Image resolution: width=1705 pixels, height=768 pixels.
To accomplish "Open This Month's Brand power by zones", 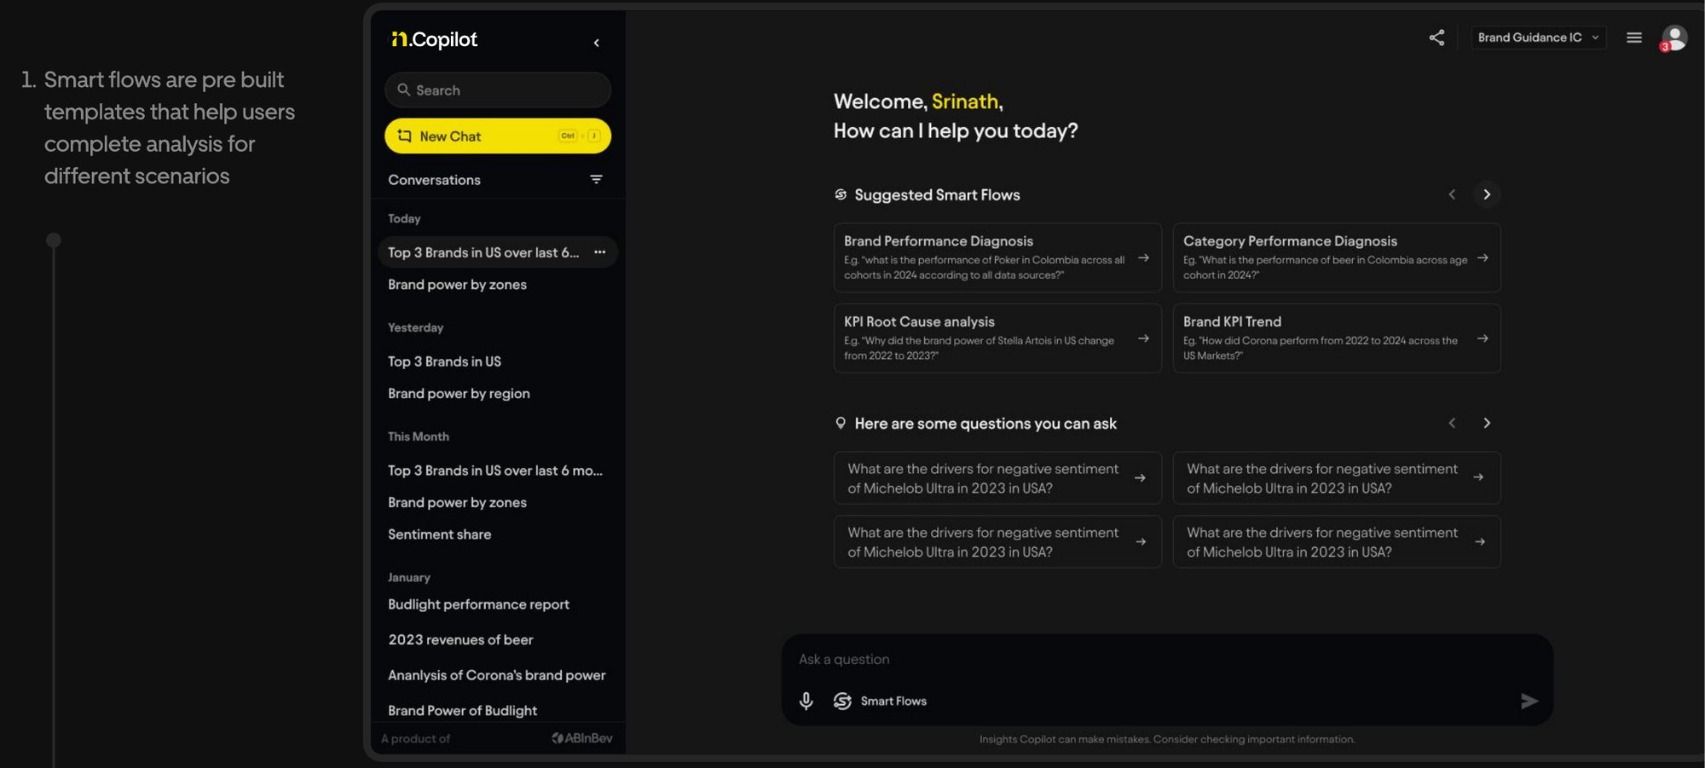I will coord(457,503).
